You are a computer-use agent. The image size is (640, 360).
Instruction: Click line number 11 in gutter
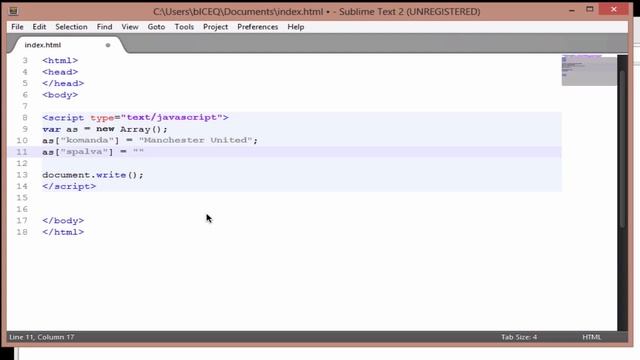(x=22, y=152)
